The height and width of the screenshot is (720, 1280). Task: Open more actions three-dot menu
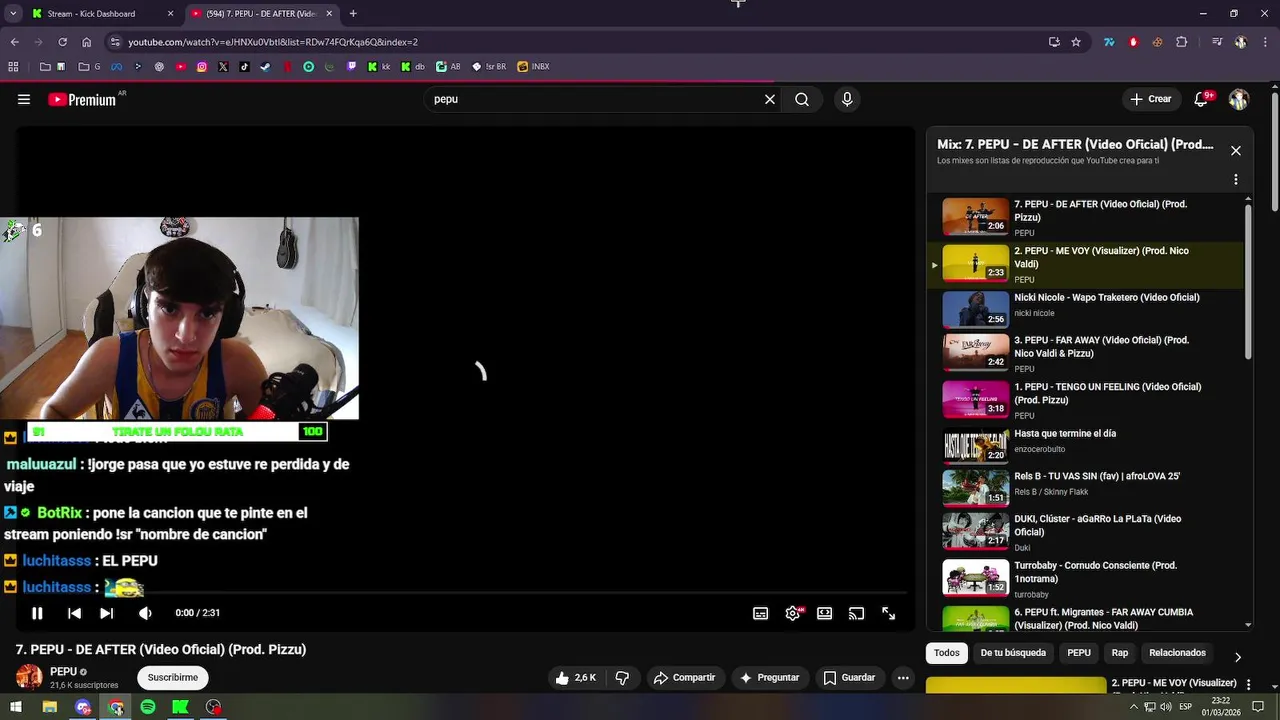point(903,678)
